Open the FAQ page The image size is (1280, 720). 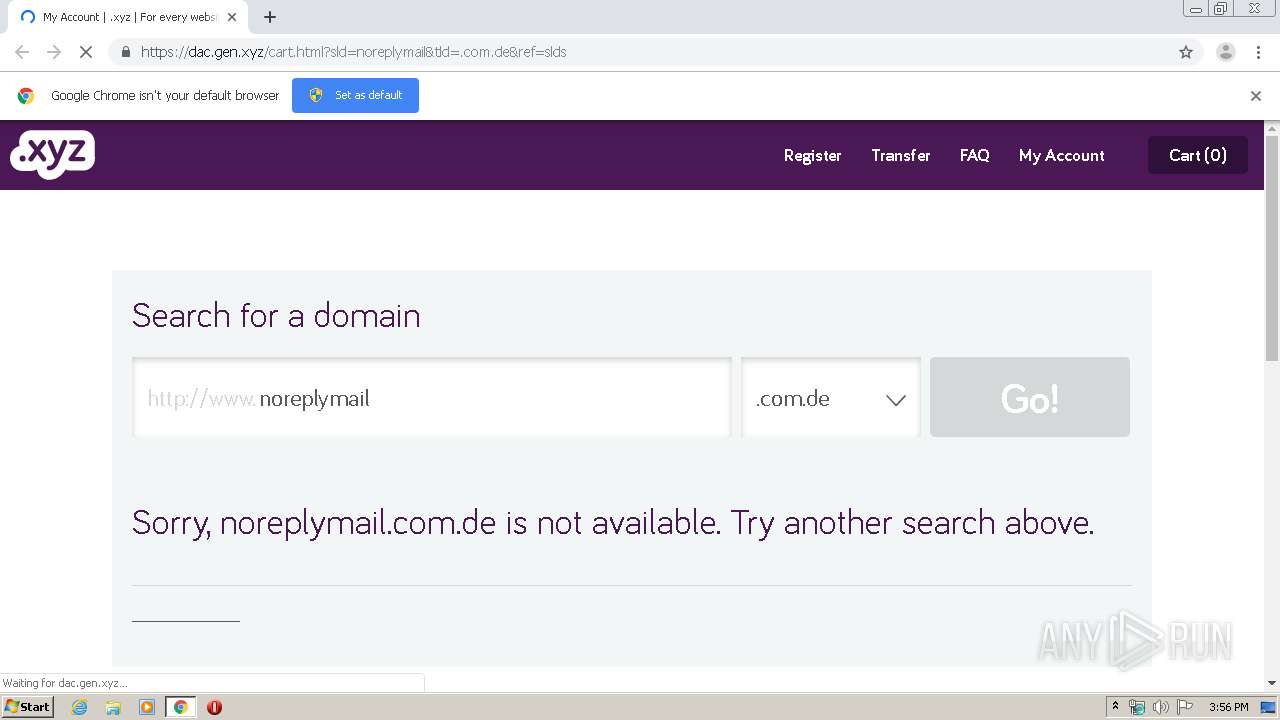coord(974,155)
